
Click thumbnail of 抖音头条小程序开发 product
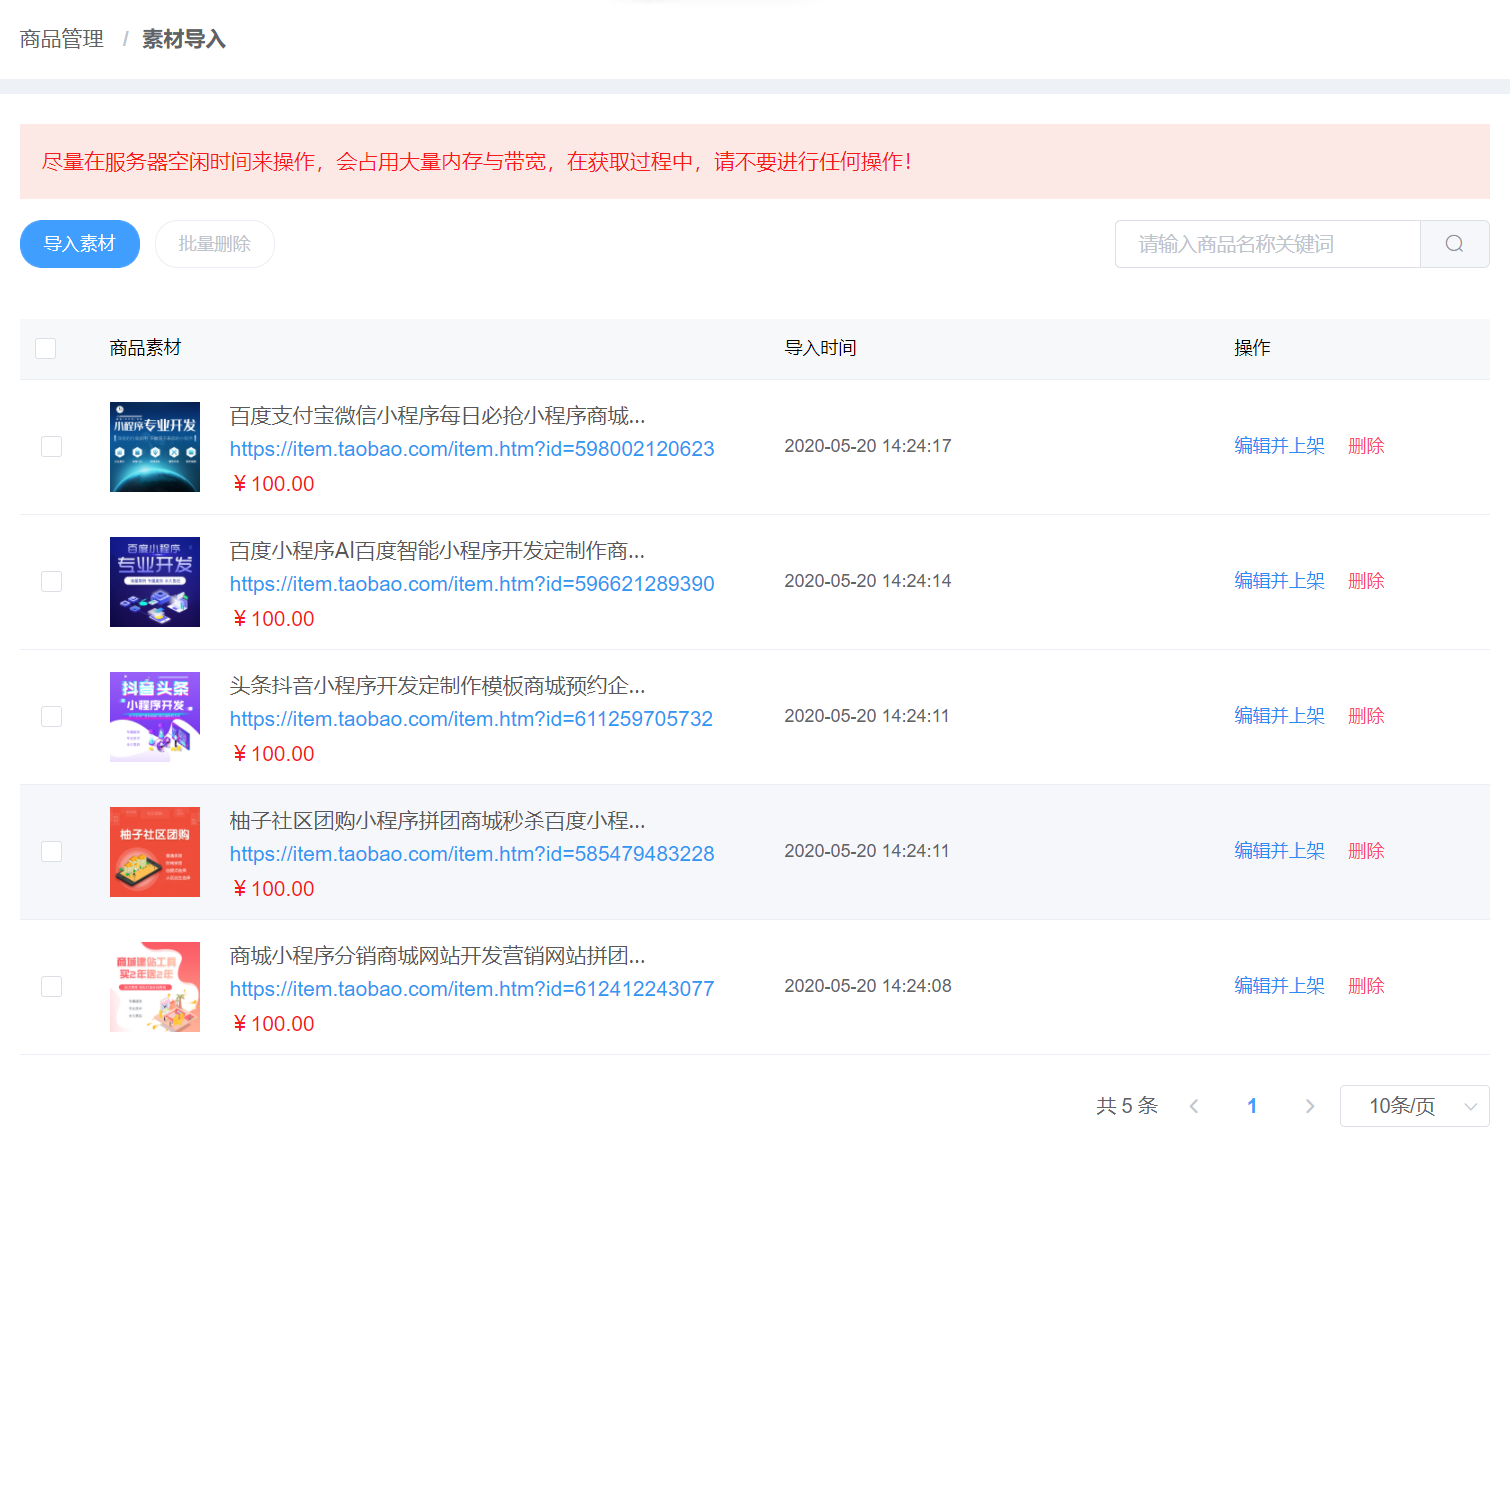155,717
